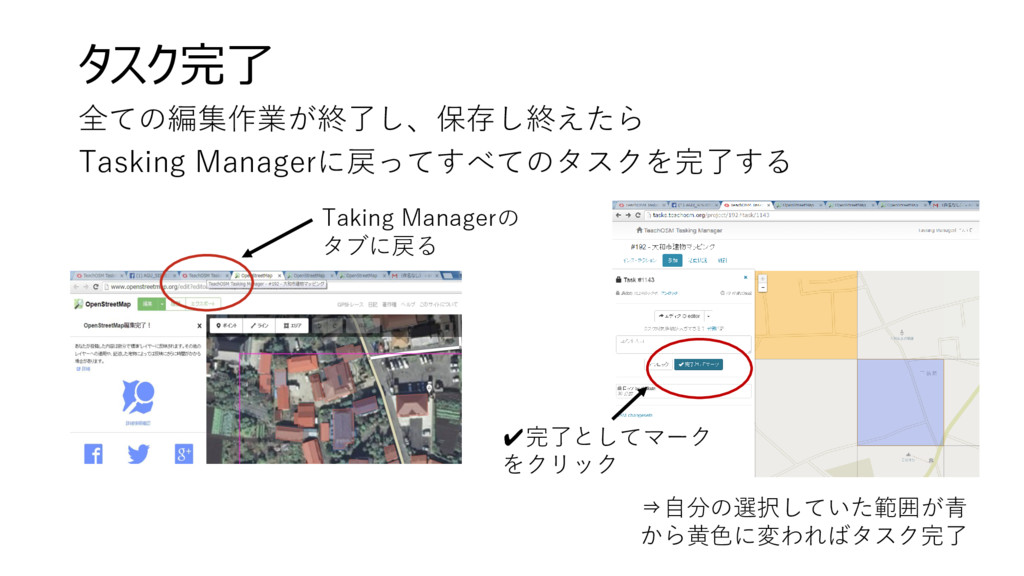Click the forward arrow in the Tasking Manager browser
The width and height of the screenshot is (1024, 576).
coord(628,215)
